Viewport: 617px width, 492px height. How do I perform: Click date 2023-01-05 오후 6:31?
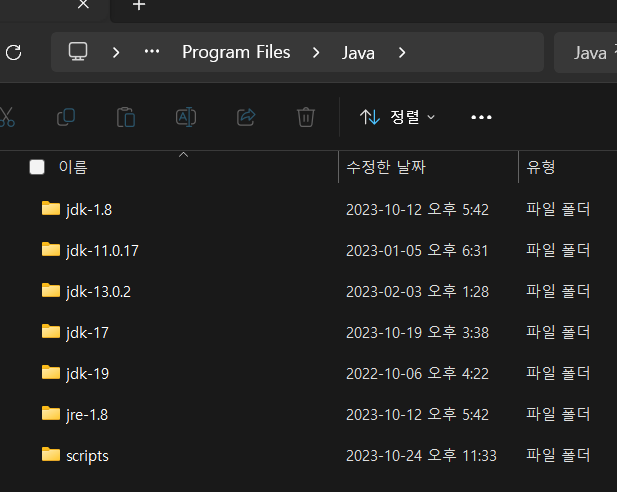click(x=417, y=251)
